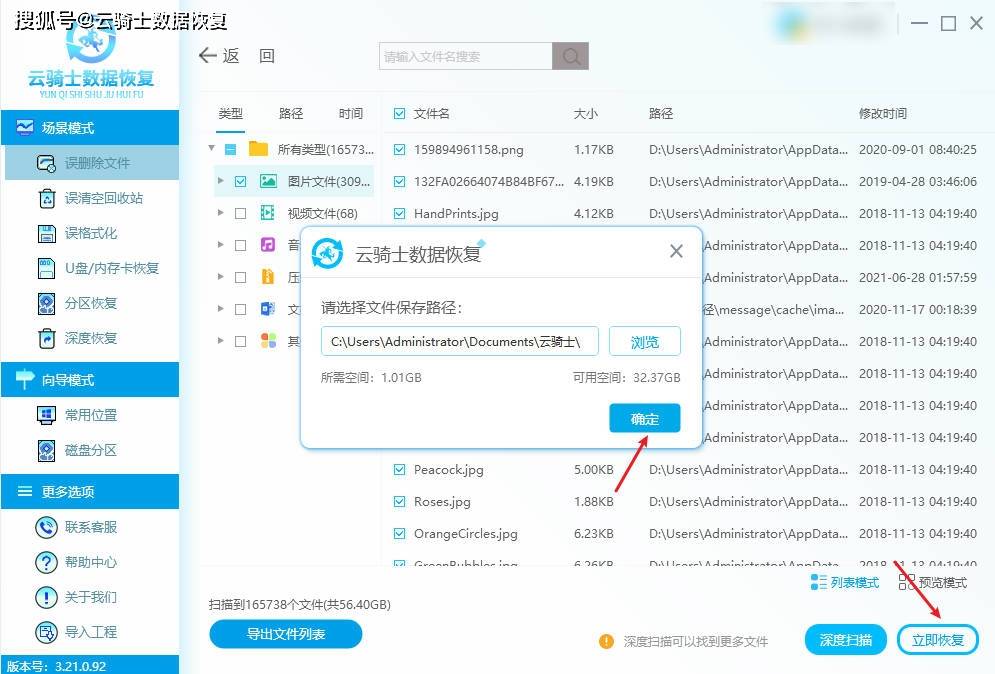Expand the 图片文件 tree node
The image size is (995, 674).
[x=220, y=182]
